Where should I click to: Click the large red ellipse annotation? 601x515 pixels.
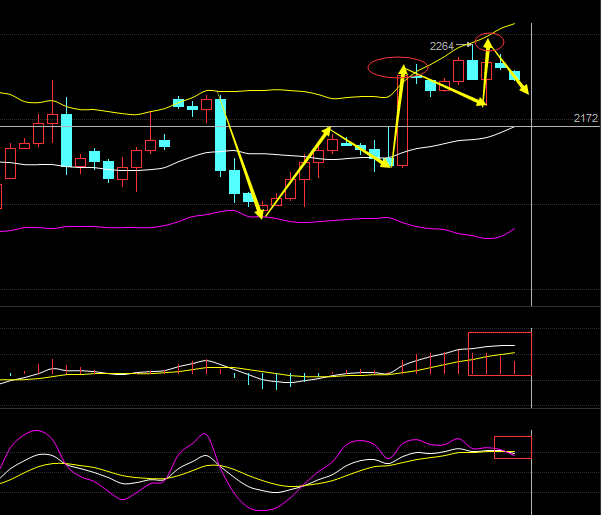point(398,67)
